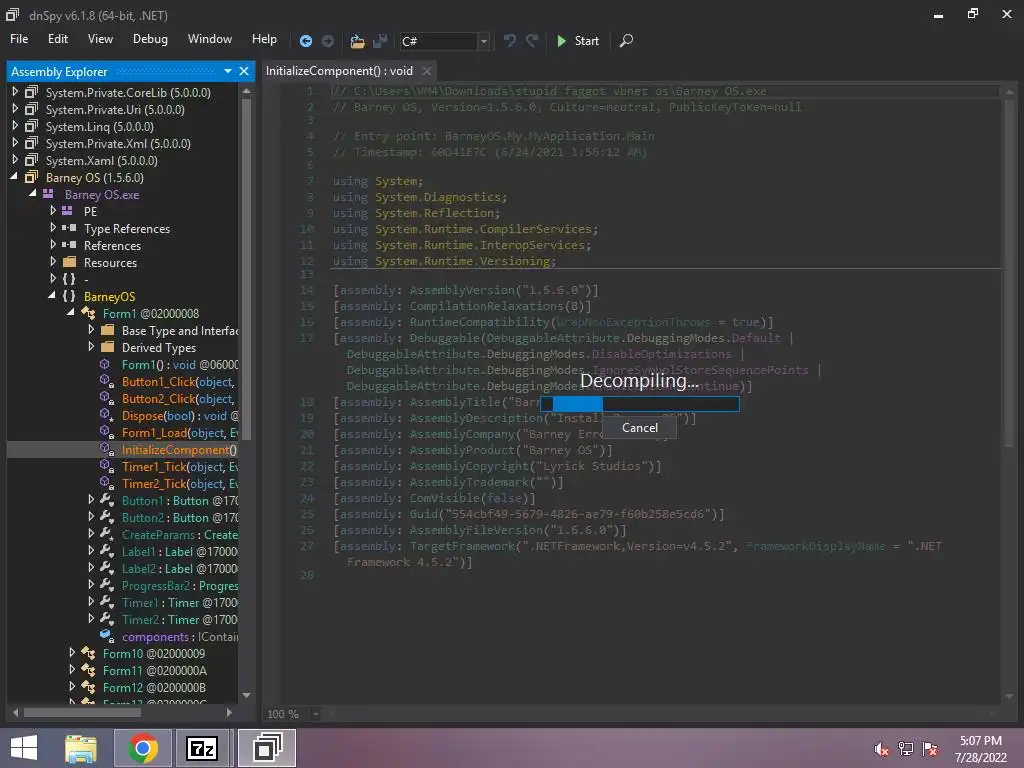Open the View menu
Image resolution: width=1024 pixels, height=768 pixels.
(x=100, y=39)
